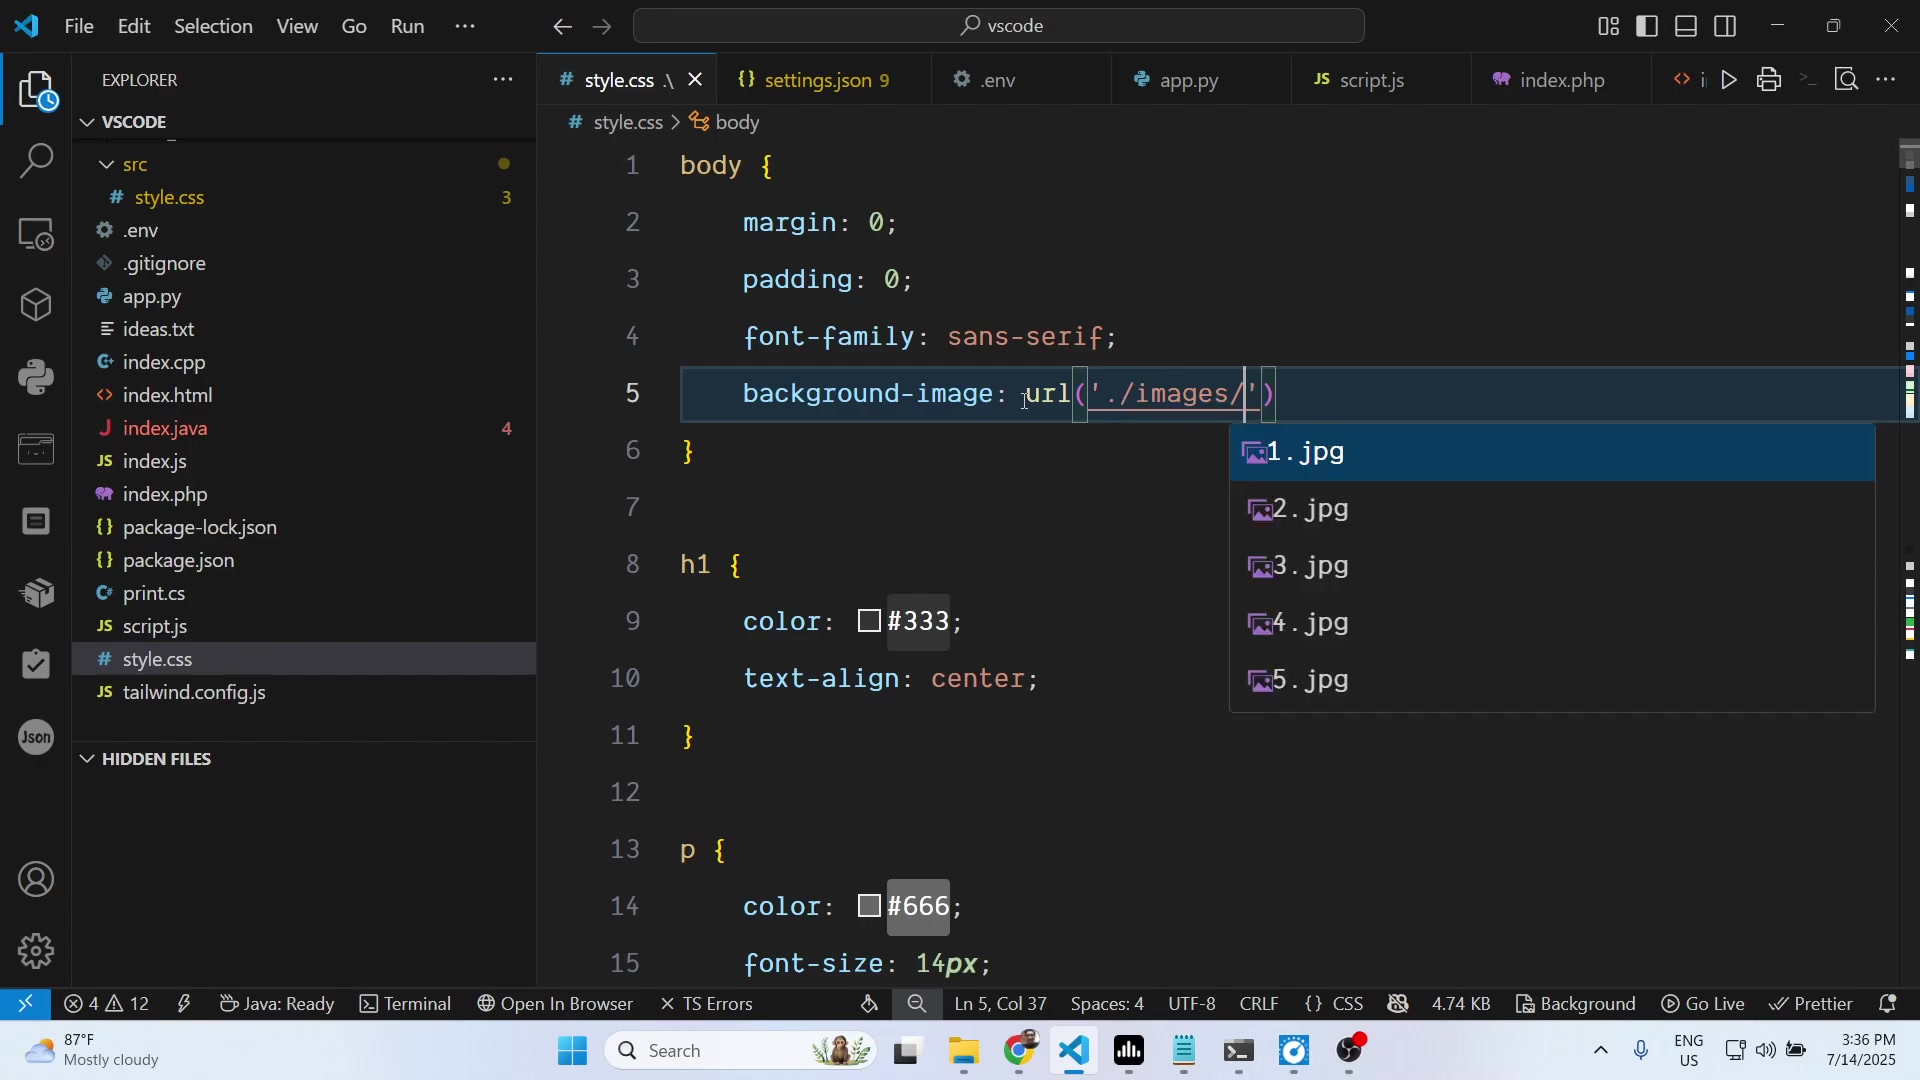Open notifications bell in status bar
1920x1080 pixels.
1889,1004
